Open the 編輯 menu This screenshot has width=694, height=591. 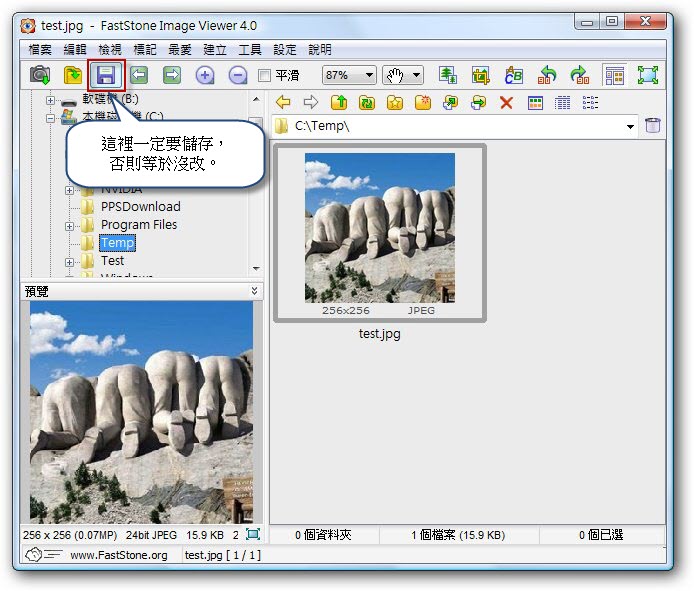pos(75,50)
